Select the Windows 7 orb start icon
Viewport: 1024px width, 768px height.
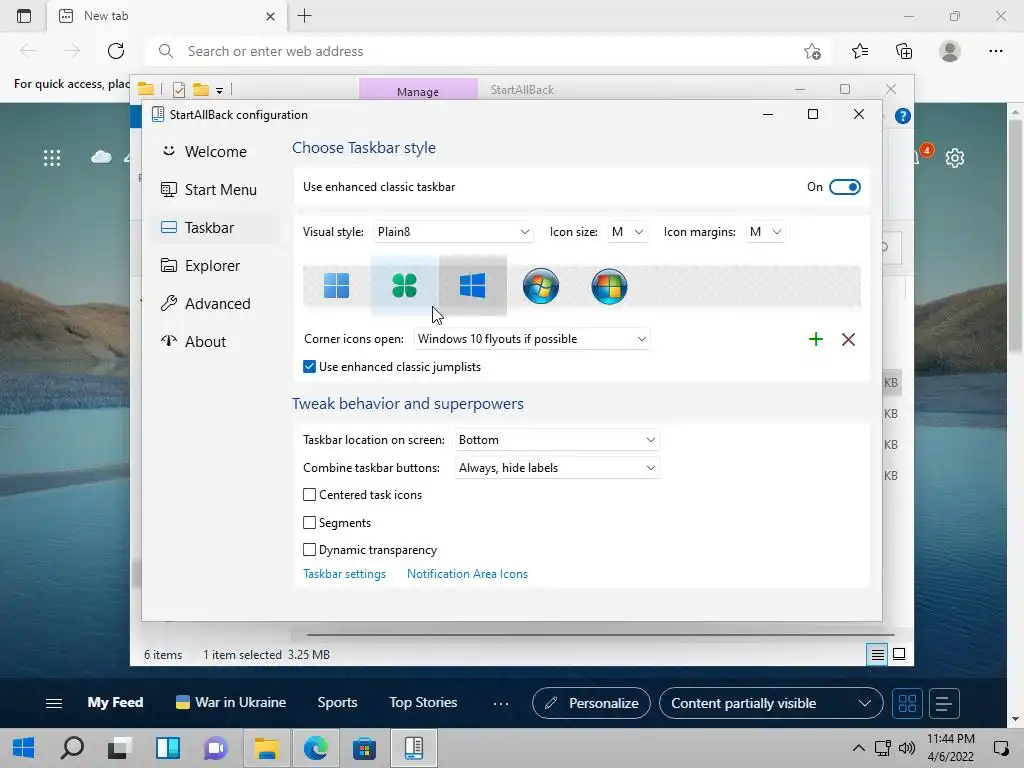click(x=541, y=285)
